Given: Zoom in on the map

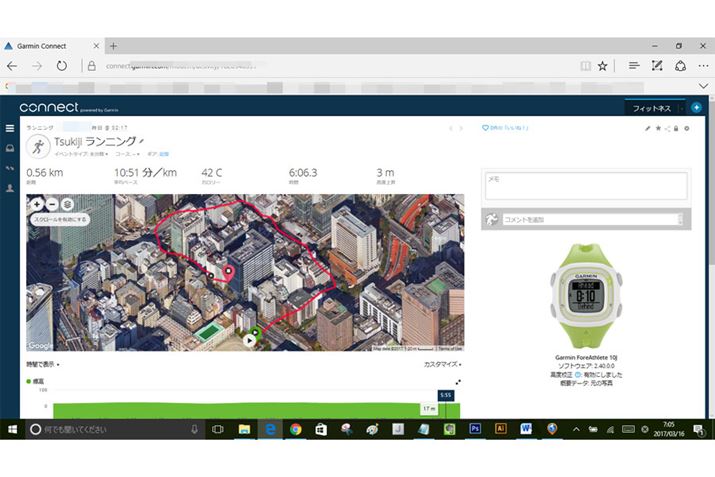Looking at the screenshot, I should pyautogui.click(x=37, y=203).
